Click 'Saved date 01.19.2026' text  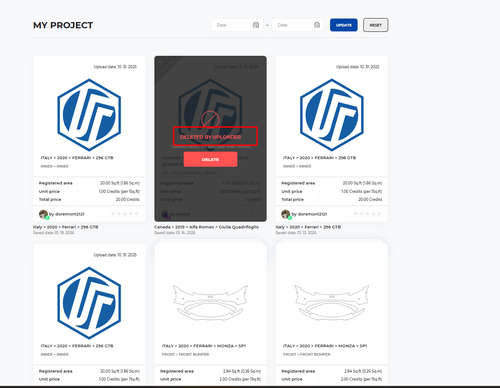click(x=53, y=233)
